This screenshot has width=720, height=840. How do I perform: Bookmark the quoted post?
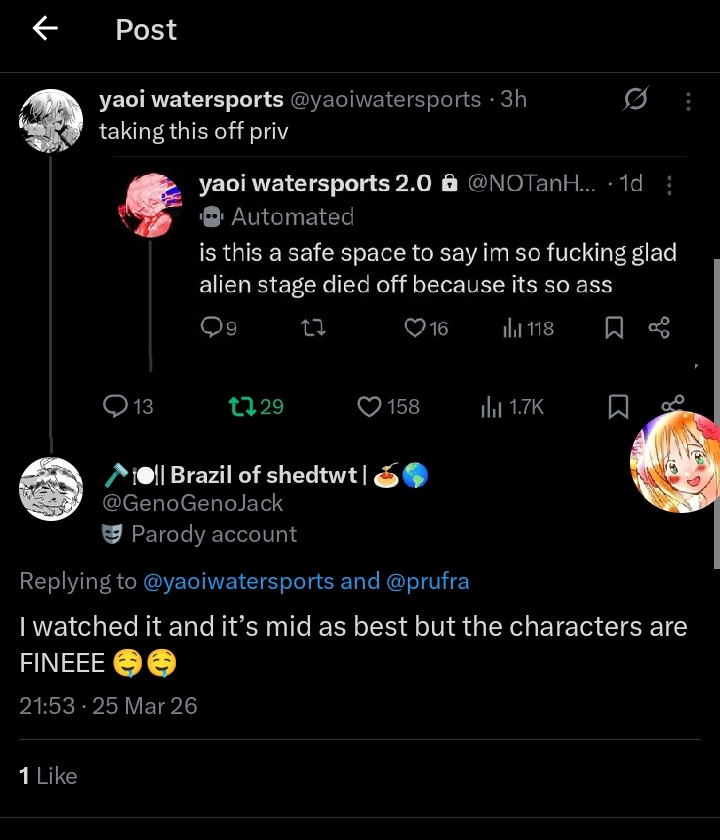[615, 327]
